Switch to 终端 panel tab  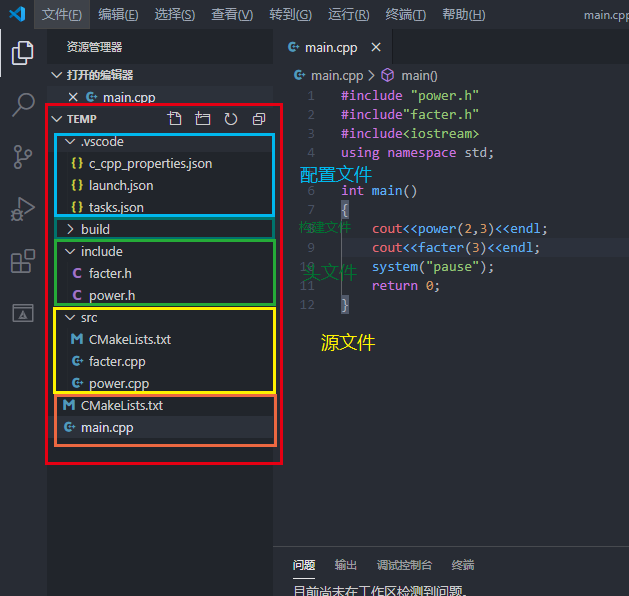point(463,565)
